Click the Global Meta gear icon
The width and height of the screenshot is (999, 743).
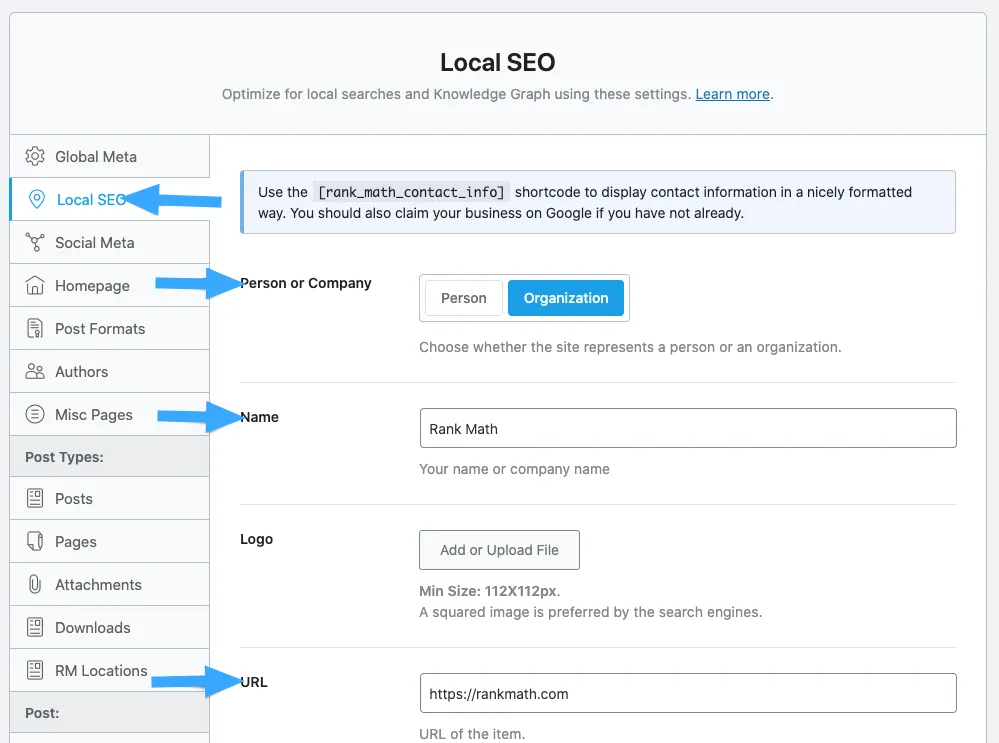(35, 156)
